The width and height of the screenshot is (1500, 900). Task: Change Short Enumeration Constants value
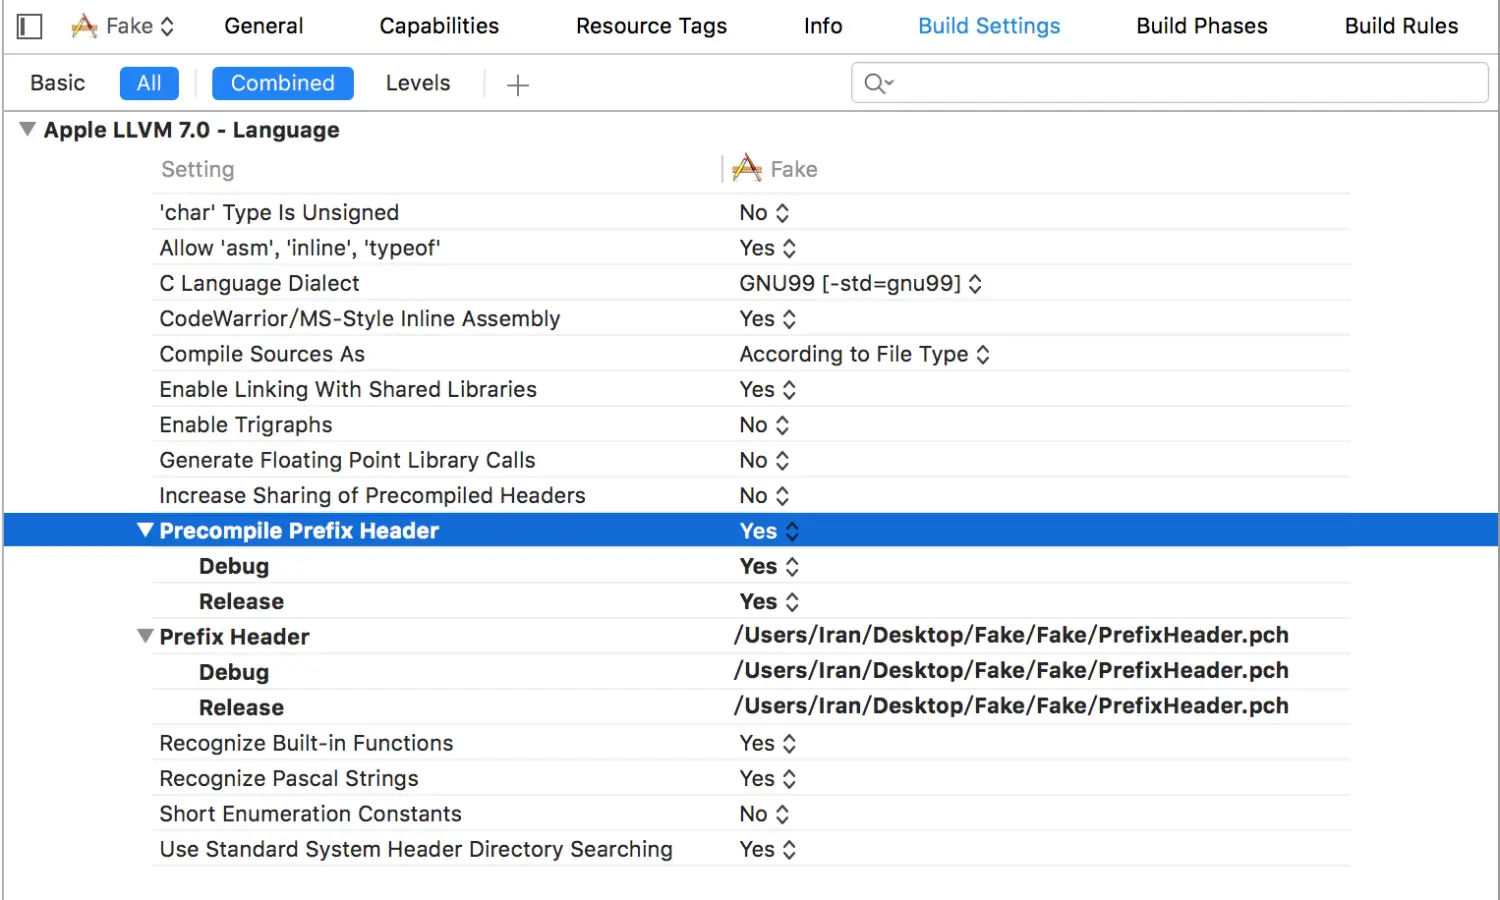(764, 814)
